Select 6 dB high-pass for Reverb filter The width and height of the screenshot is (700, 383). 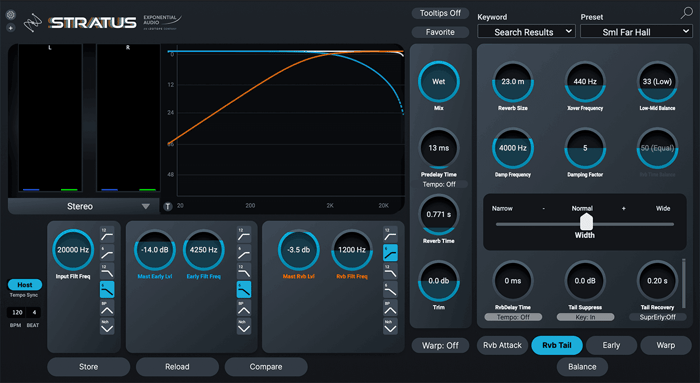coord(390,253)
